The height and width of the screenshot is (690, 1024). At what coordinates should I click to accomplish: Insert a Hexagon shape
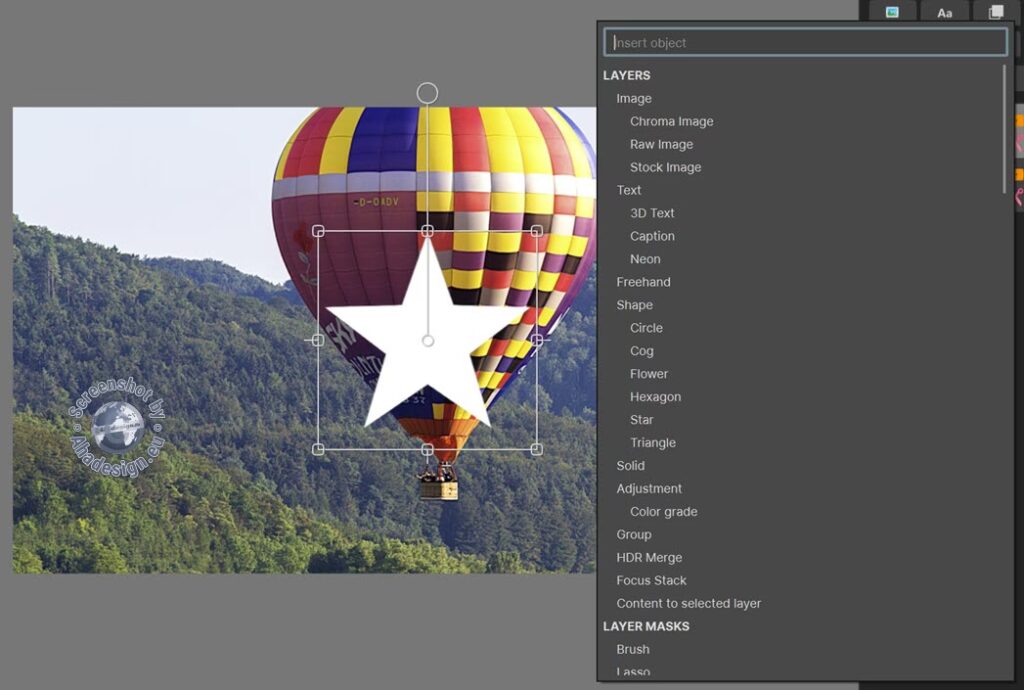[x=655, y=397]
